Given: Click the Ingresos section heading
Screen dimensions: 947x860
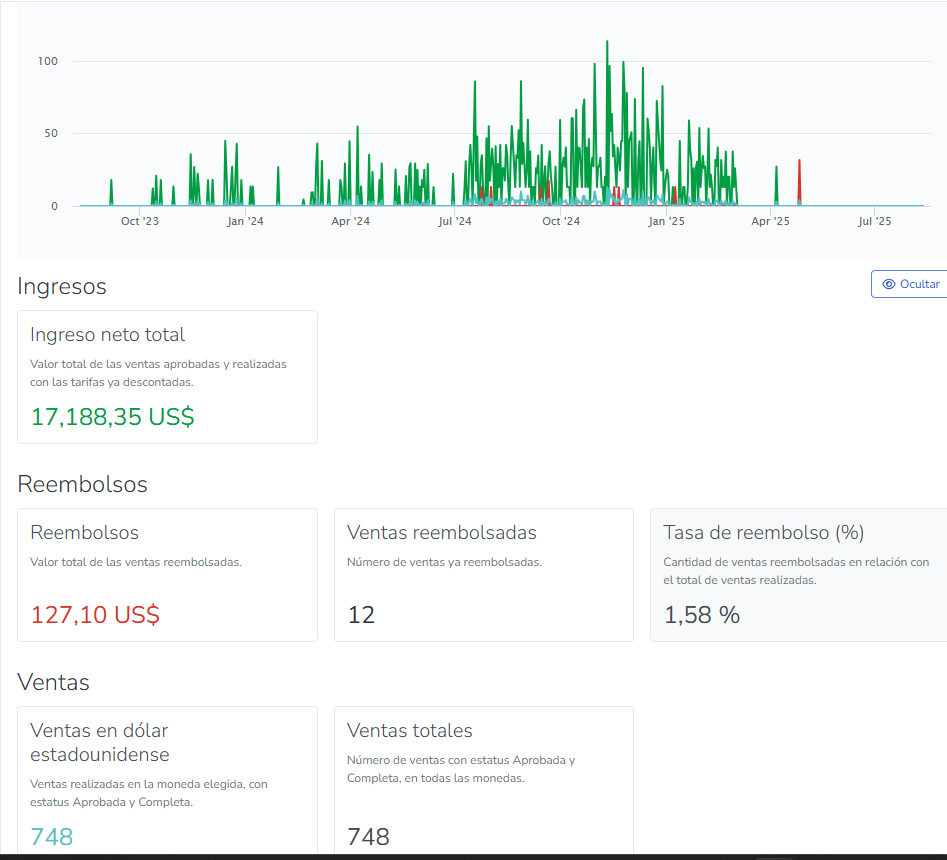Looking at the screenshot, I should point(62,287).
